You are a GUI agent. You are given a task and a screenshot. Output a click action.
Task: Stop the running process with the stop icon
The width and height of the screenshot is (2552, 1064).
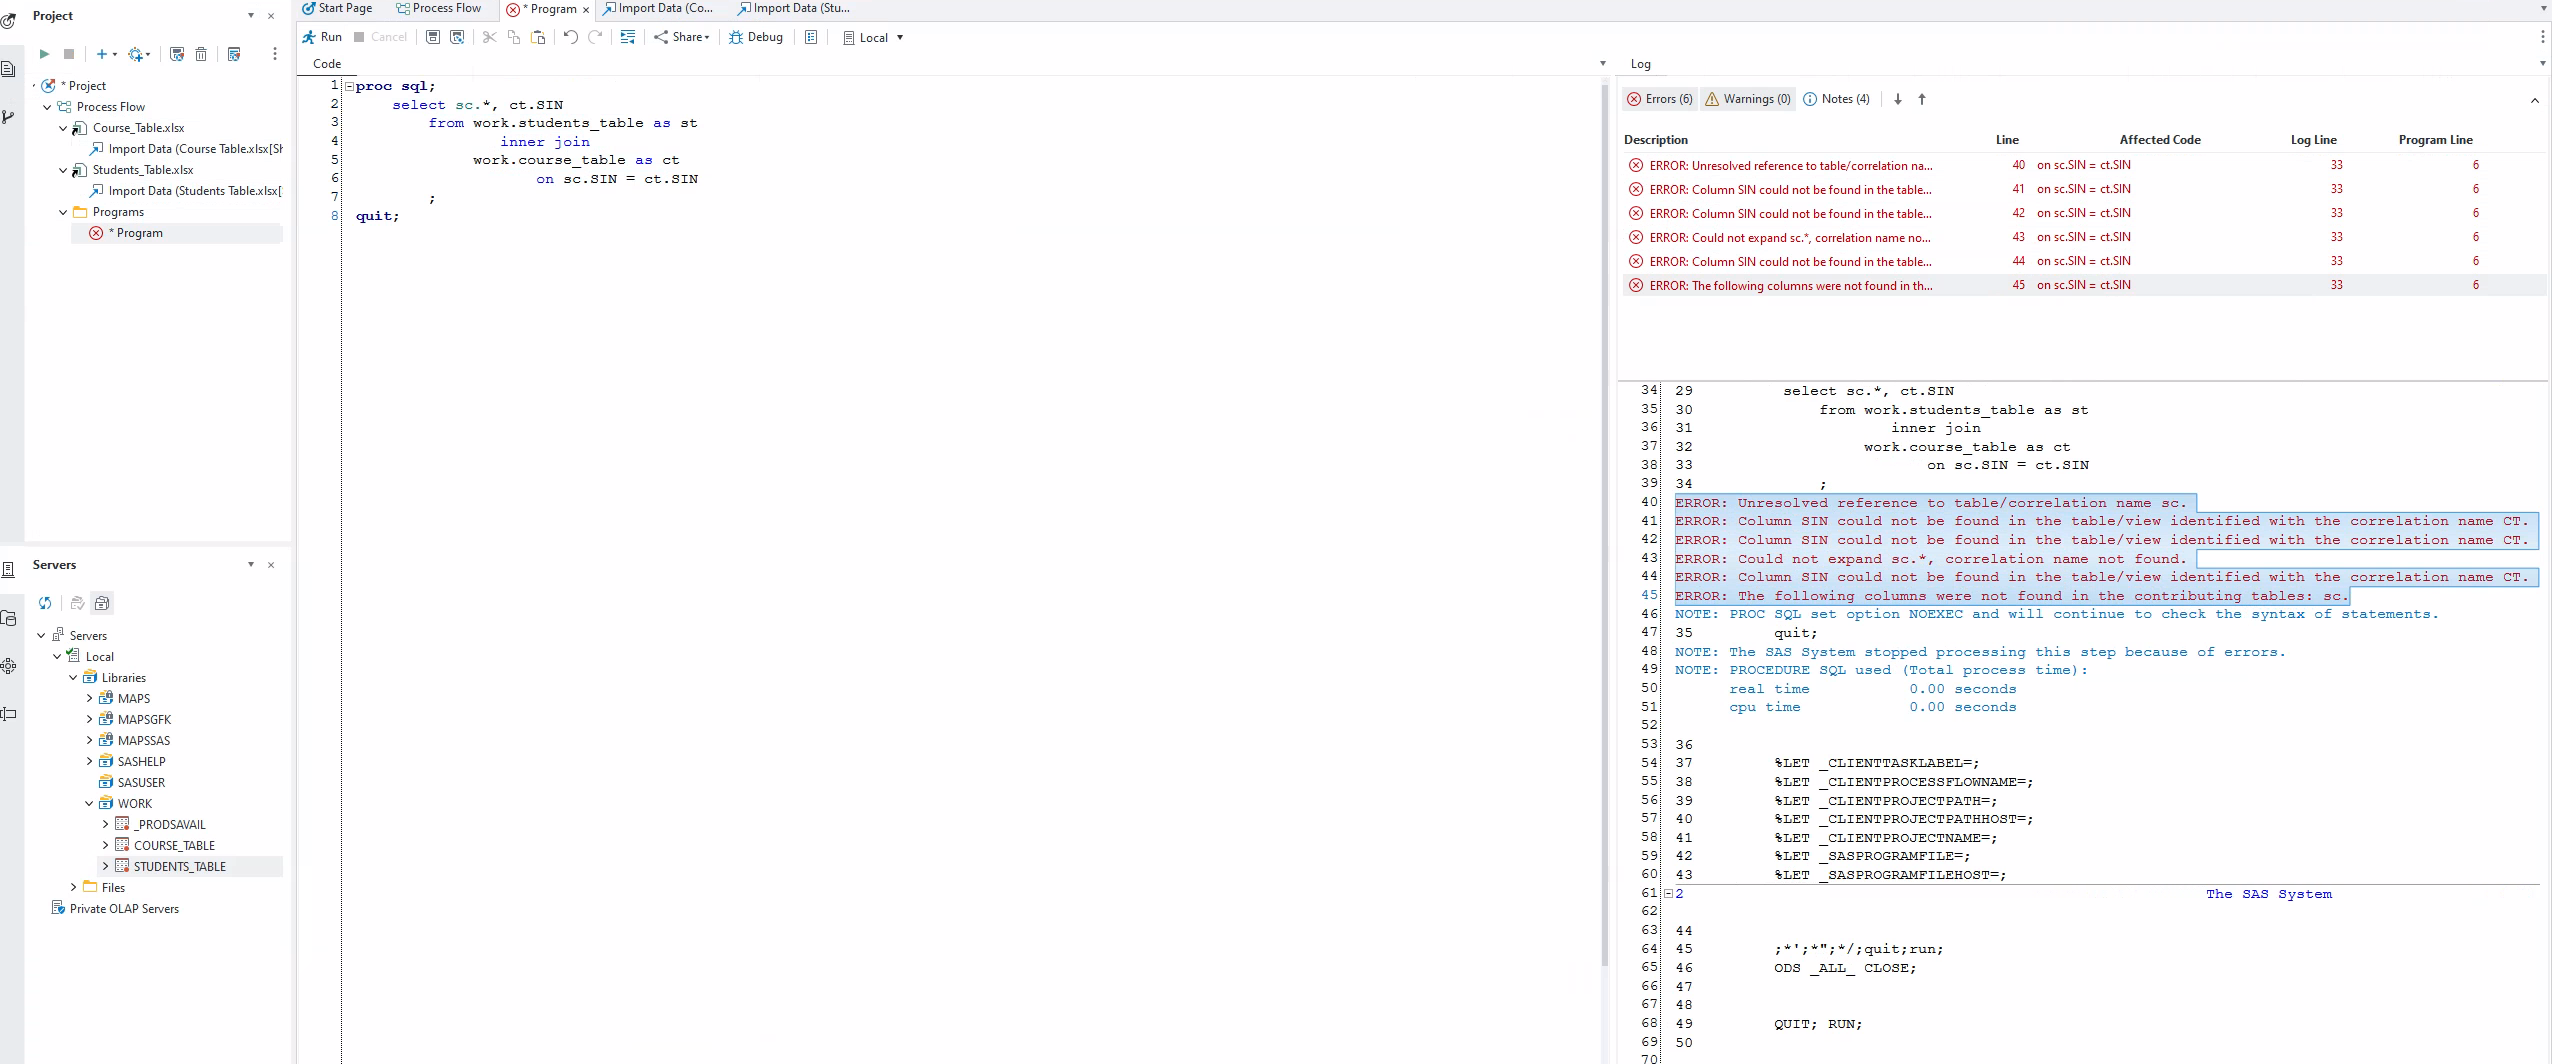[69, 54]
